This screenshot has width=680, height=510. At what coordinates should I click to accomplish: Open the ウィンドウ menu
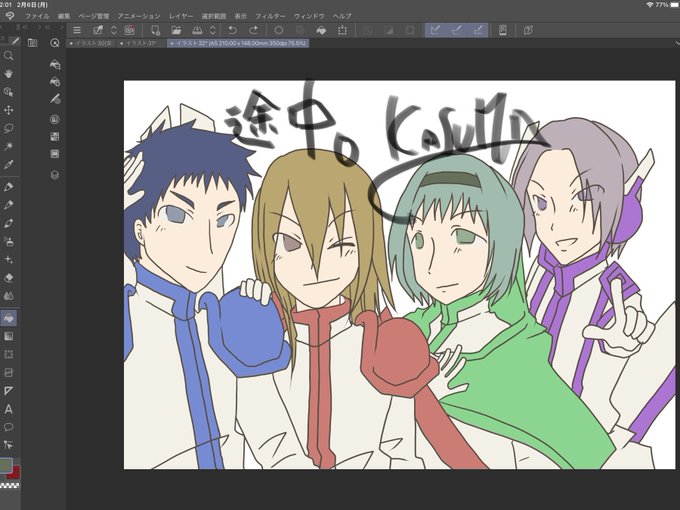[309, 16]
